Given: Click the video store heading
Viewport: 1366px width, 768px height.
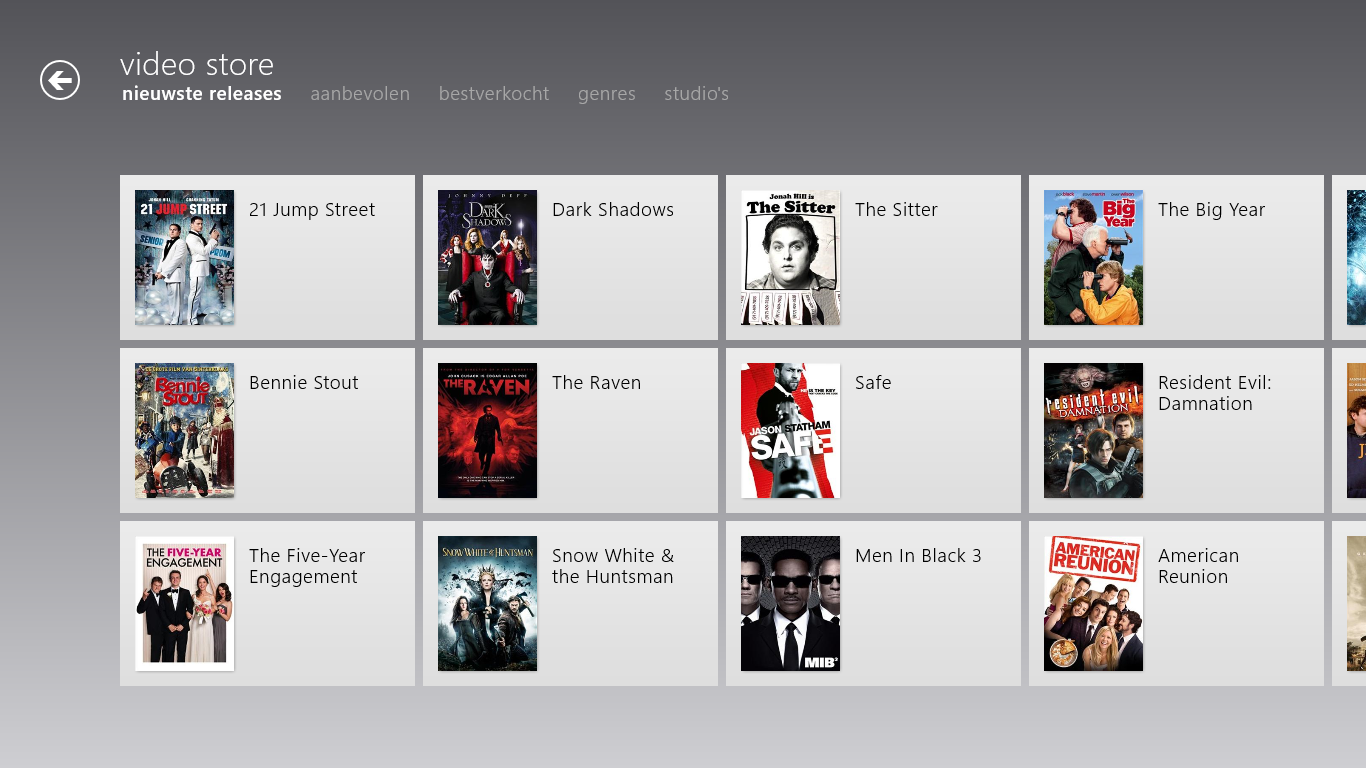Looking at the screenshot, I should pyautogui.click(x=197, y=65).
